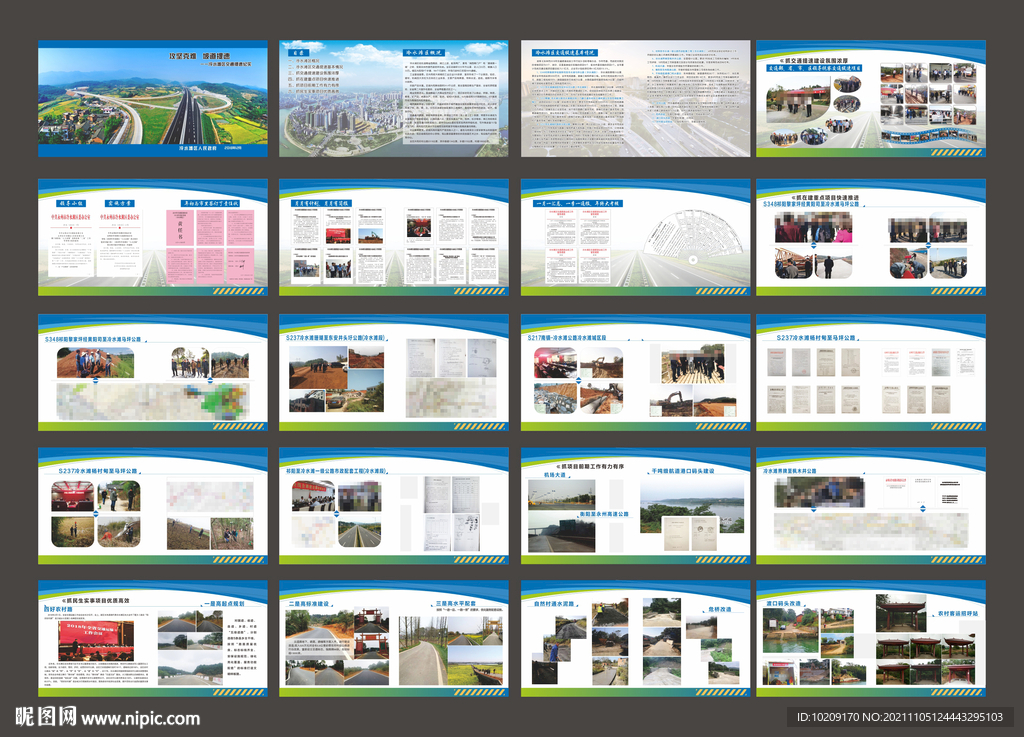Image resolution: width=1024 pixels, height=737 pixels.
Task: Click the 渡口码头改造 label
Action: [783, 604]
